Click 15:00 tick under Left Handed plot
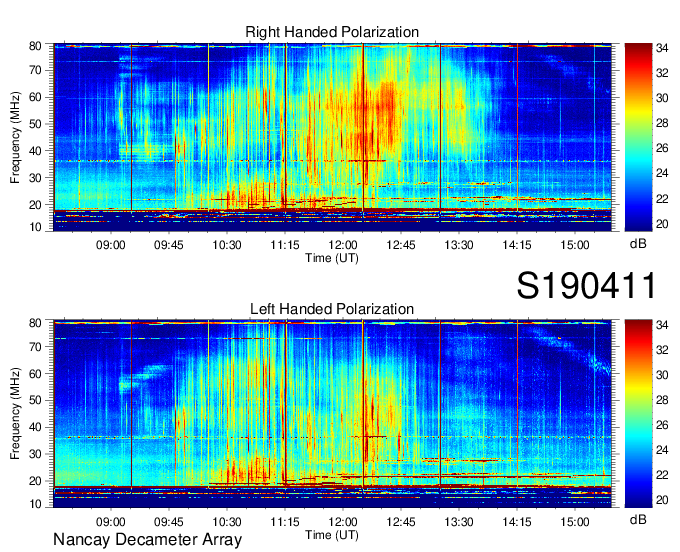Viewport: 680px width, 552px height. (575, 522)
